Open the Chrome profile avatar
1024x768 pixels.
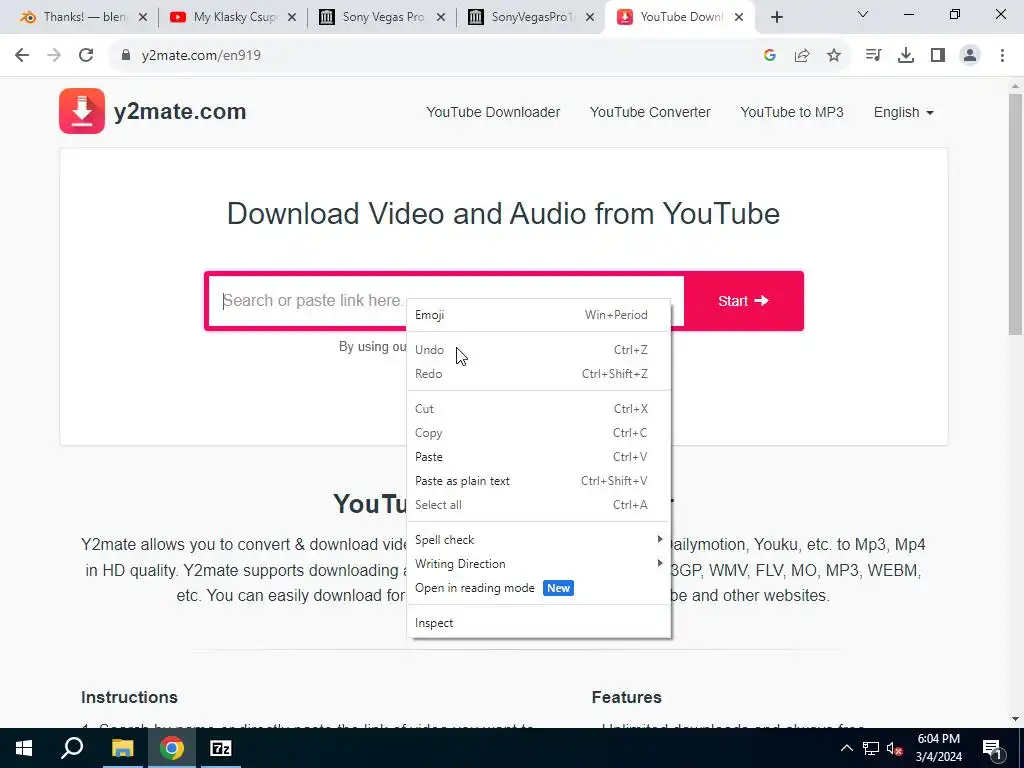pyautogui.click(x=970, y=56)
